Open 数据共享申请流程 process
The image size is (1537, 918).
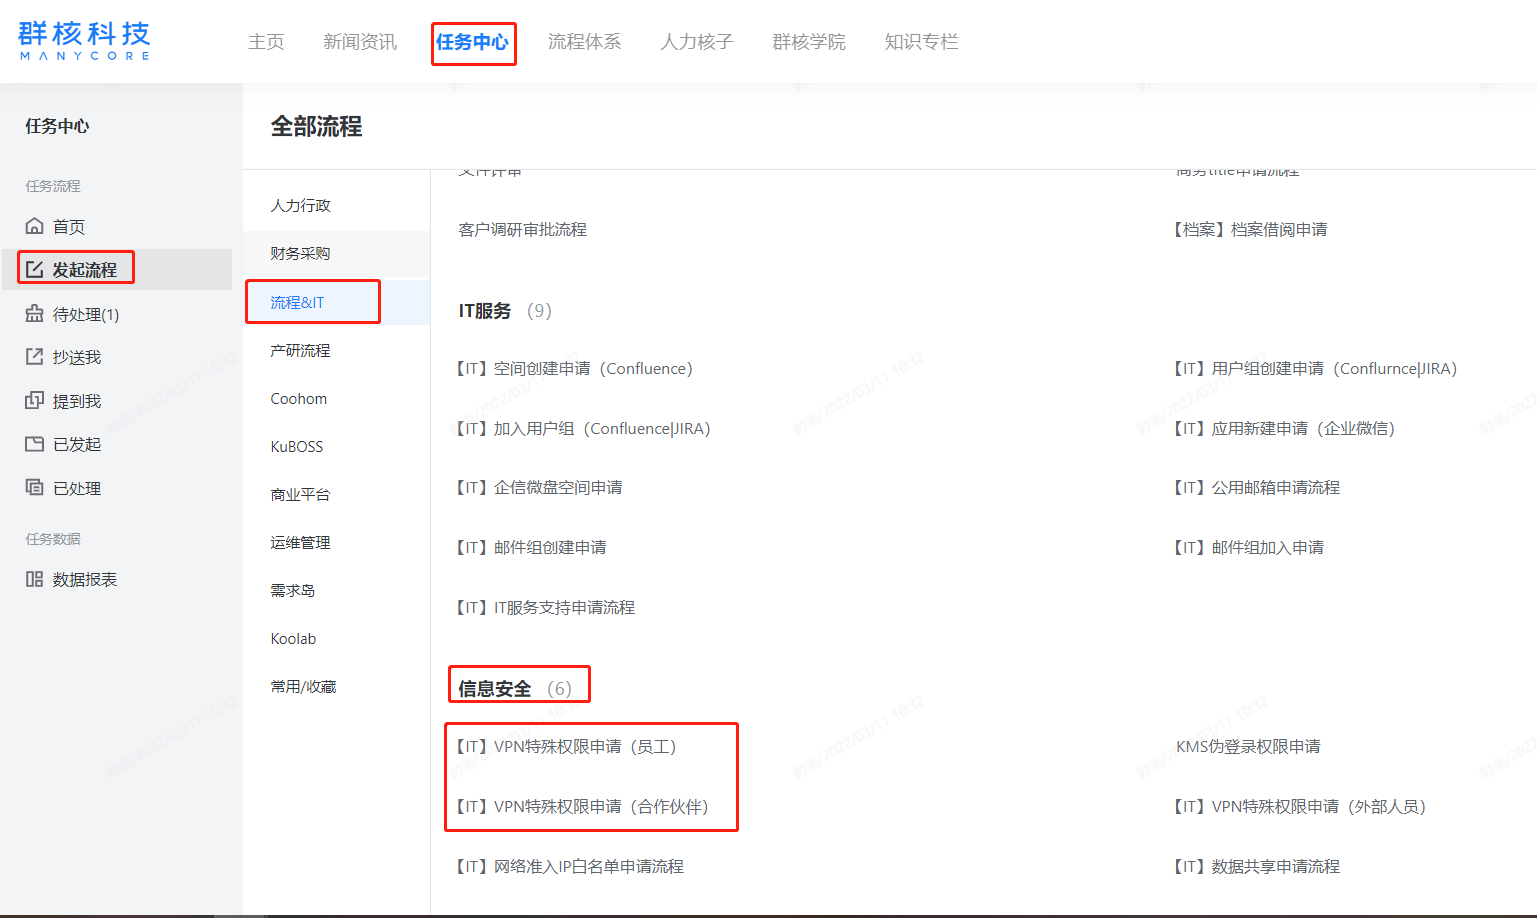pyautogui.click(x=1256, y=866)
